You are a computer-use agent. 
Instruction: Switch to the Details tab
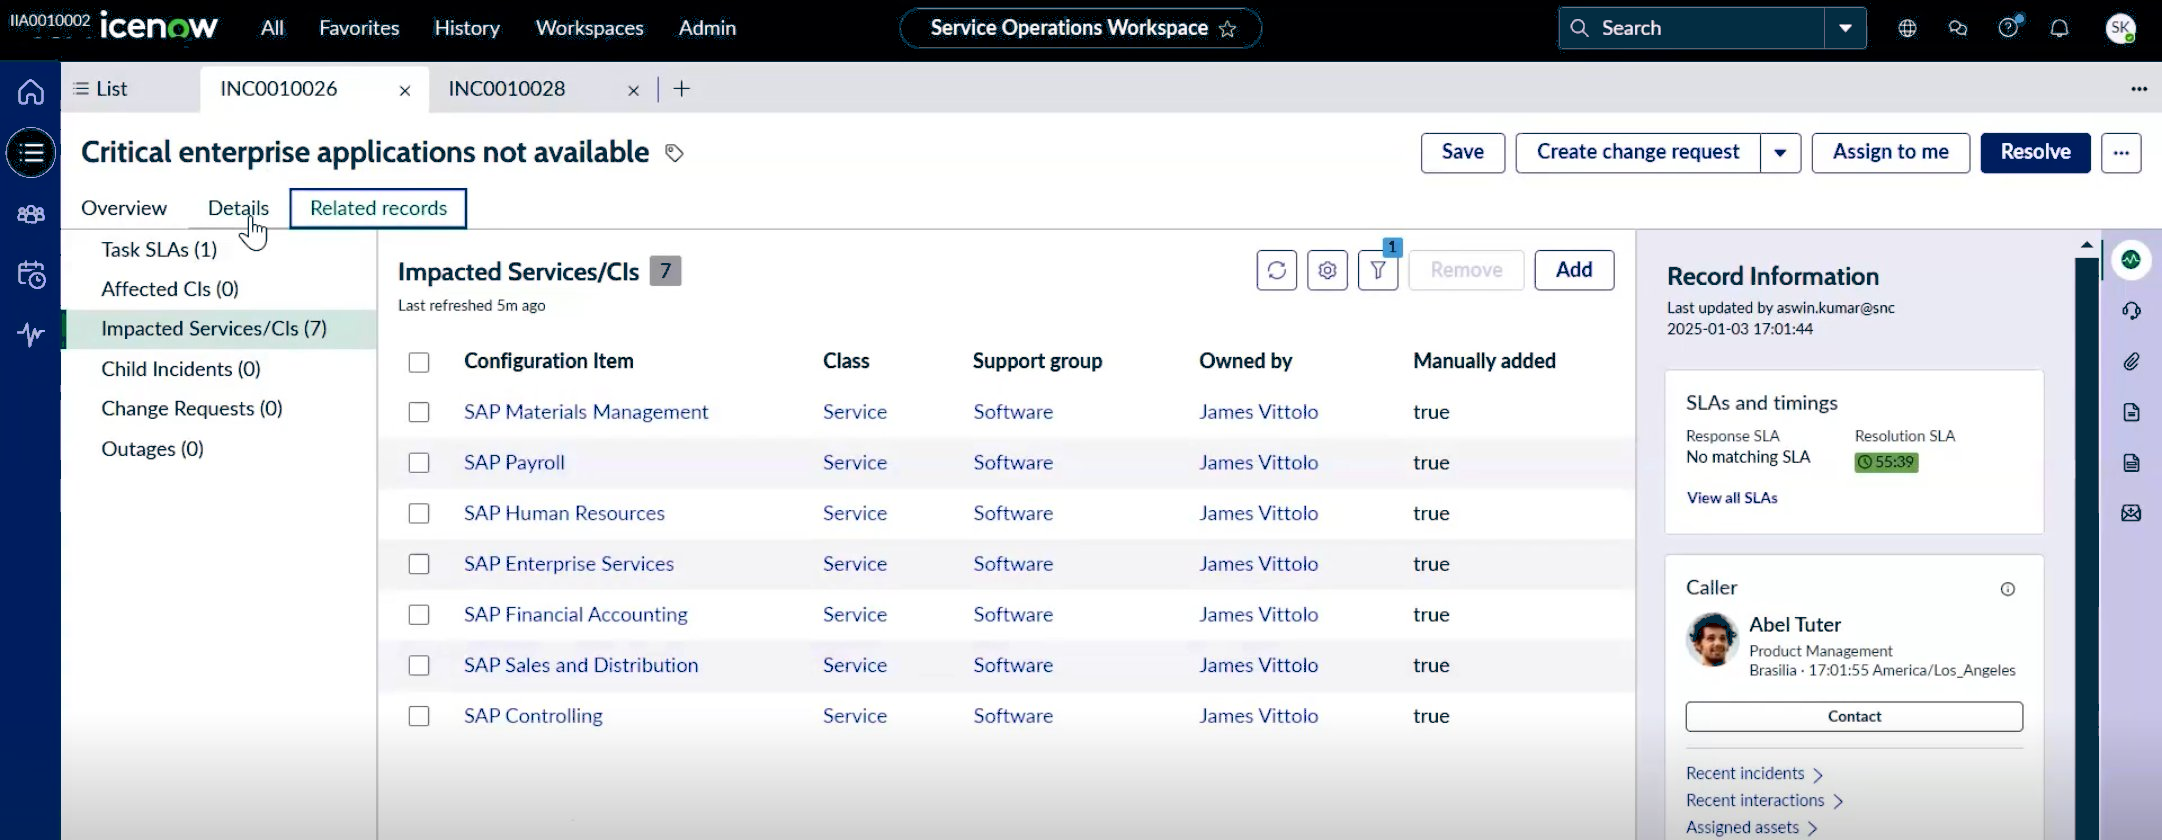point(238,208)
